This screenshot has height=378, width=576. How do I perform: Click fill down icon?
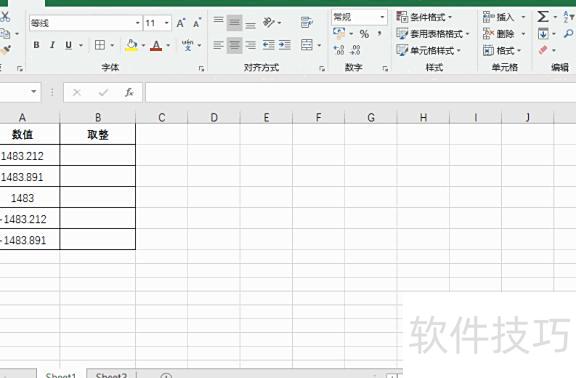[x=543, y=34]
